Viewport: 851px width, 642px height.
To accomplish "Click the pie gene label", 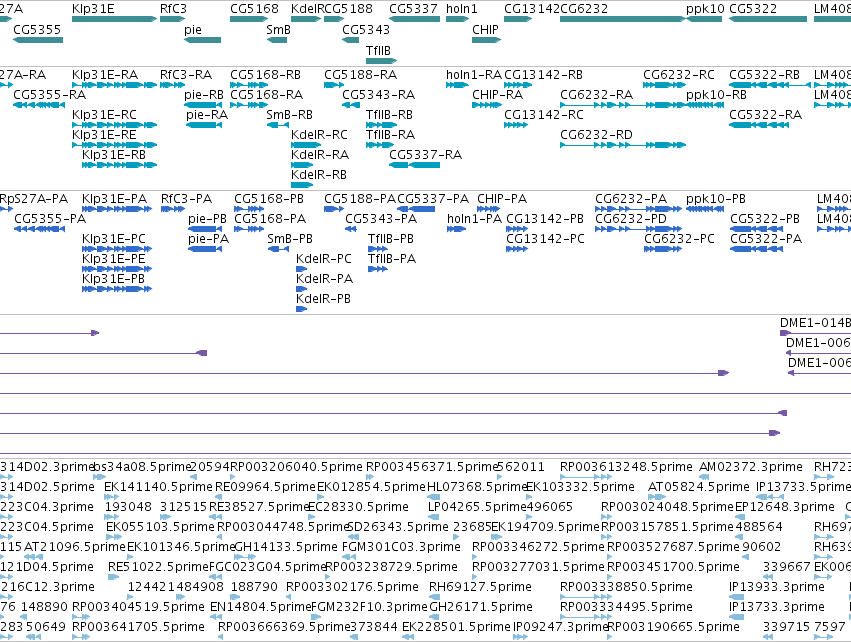I will pos(193,29).
